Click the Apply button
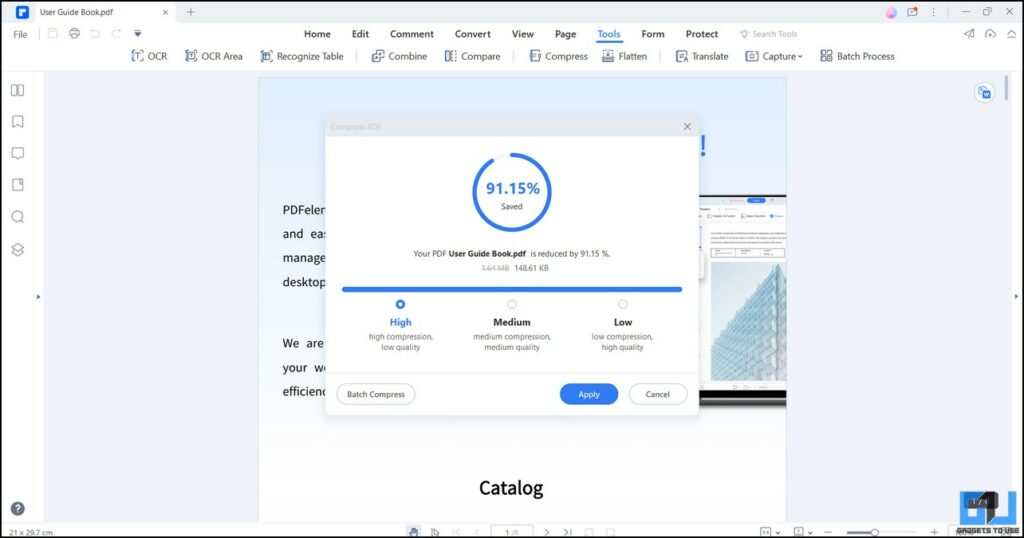The width and height of the screenshot is (1024, 538). 588,394
